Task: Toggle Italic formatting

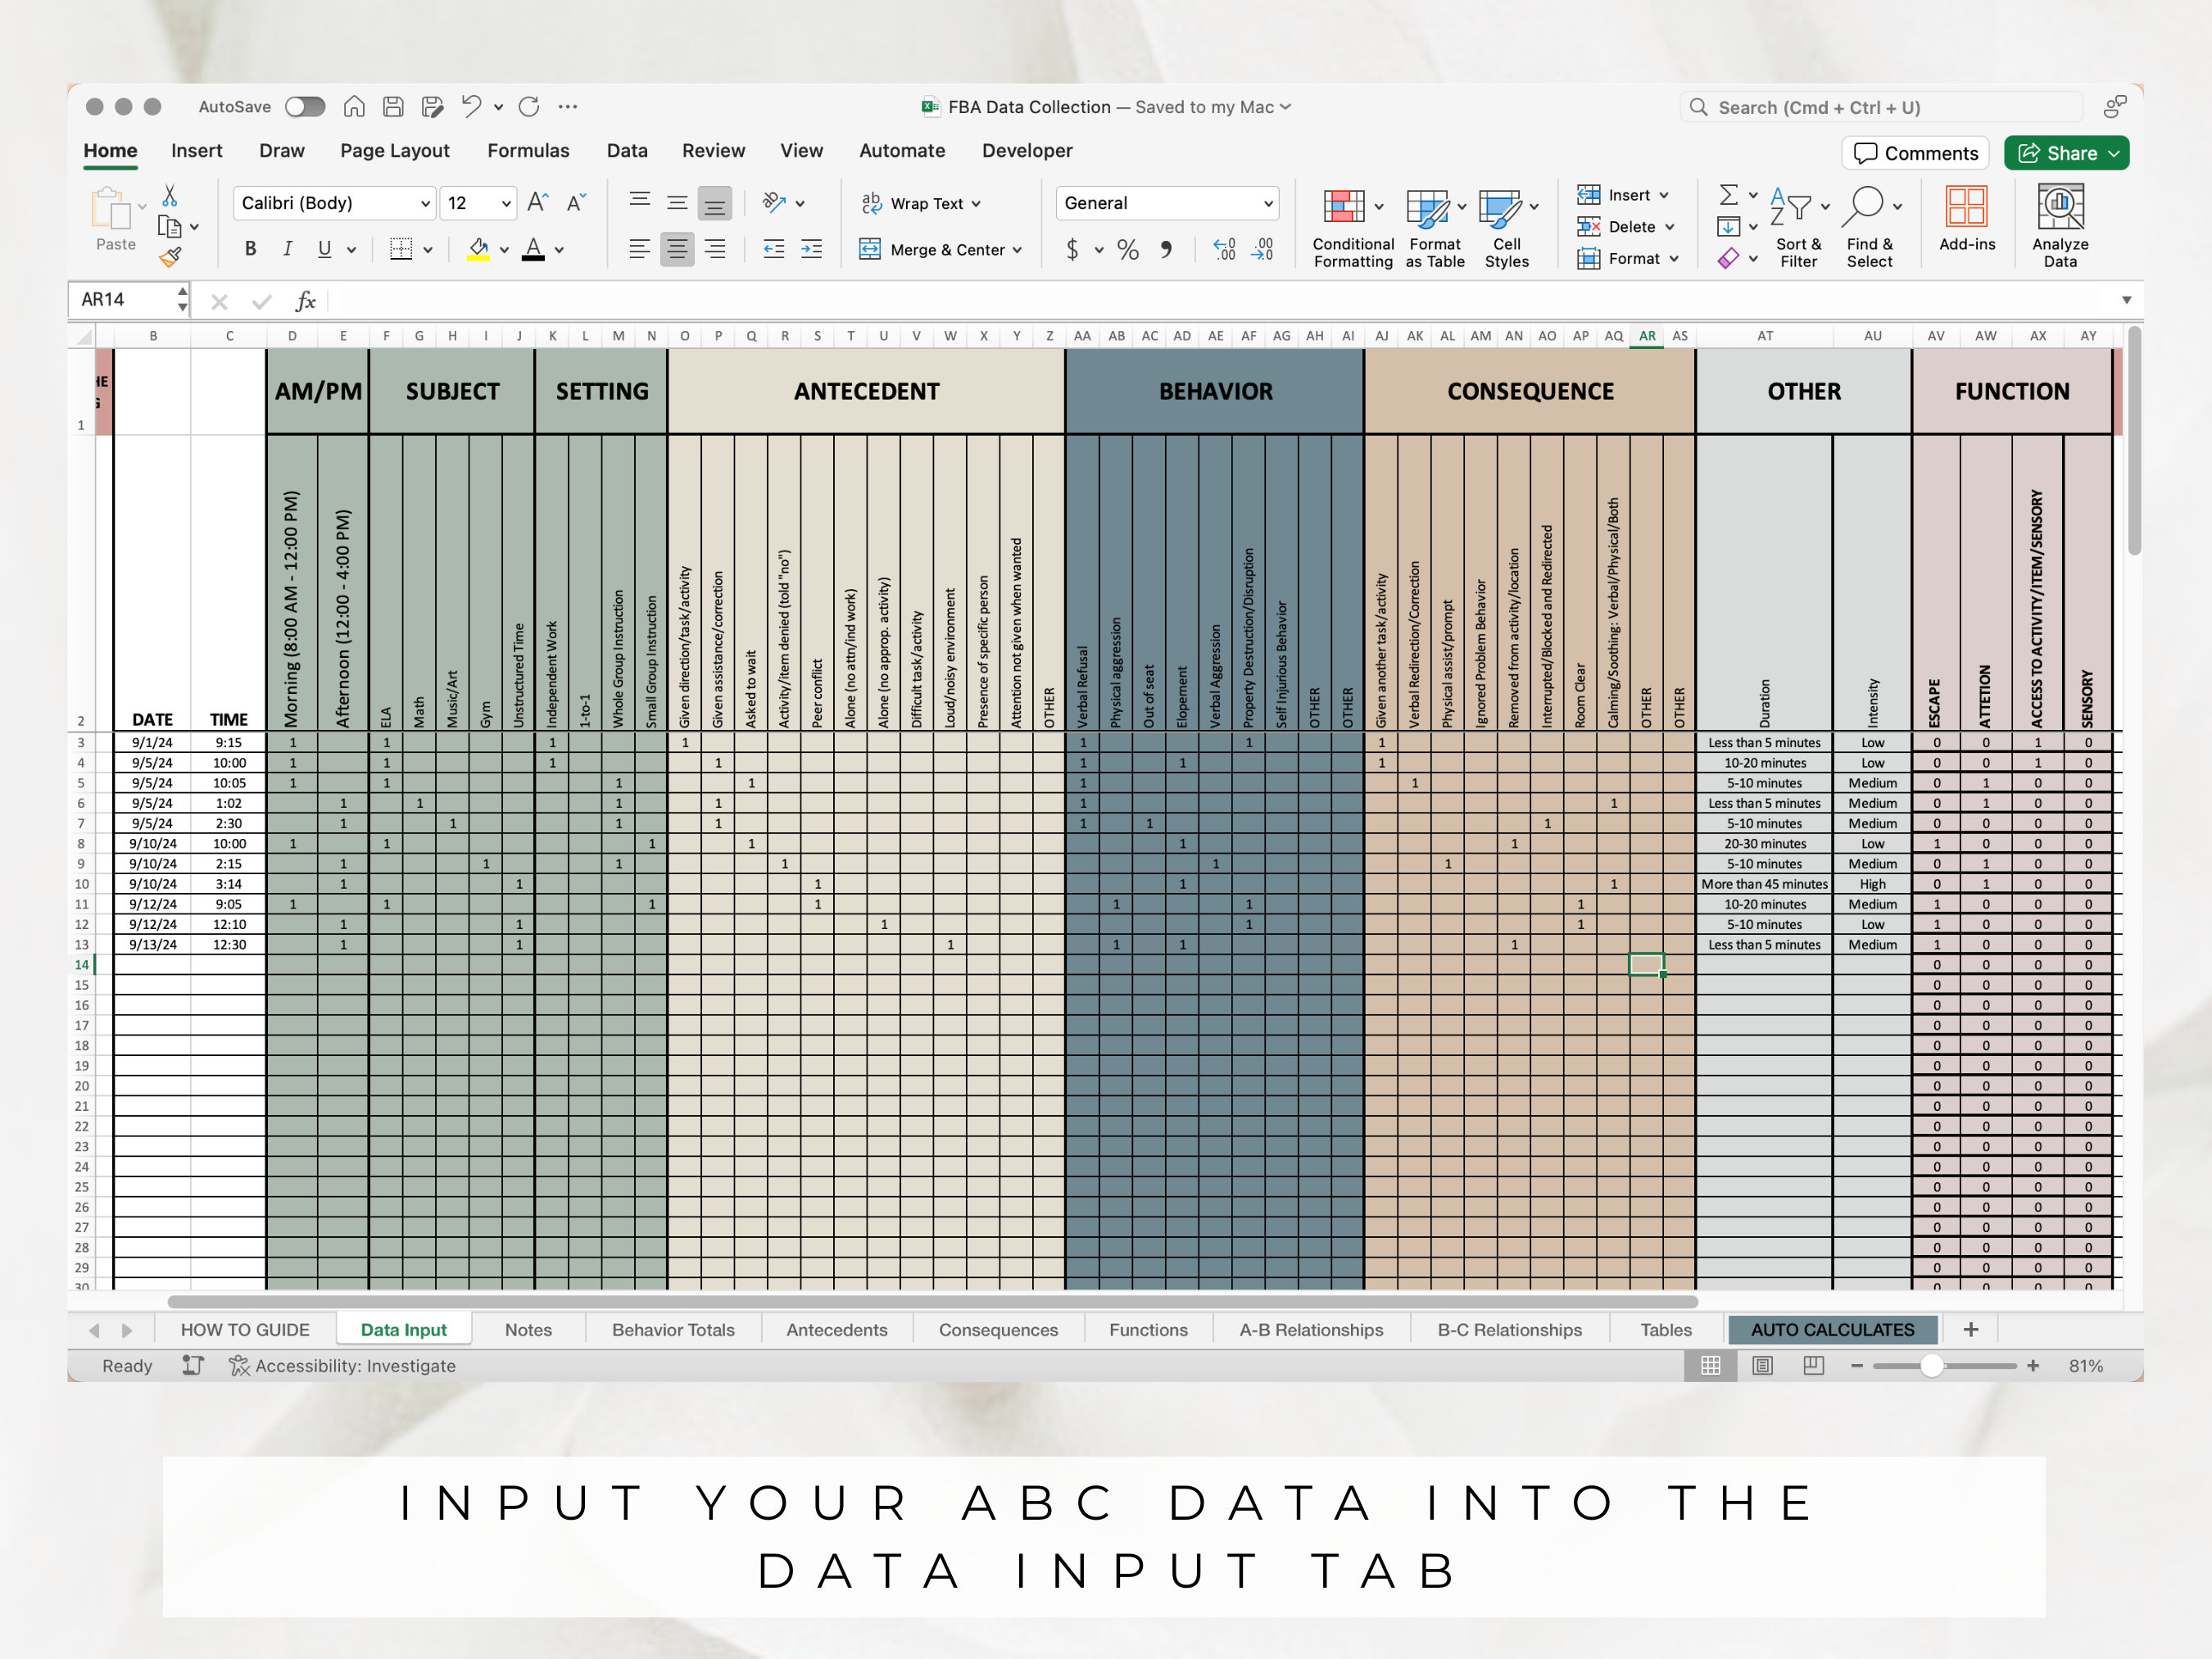Action: pyautogui.click(x=287, y=249)
